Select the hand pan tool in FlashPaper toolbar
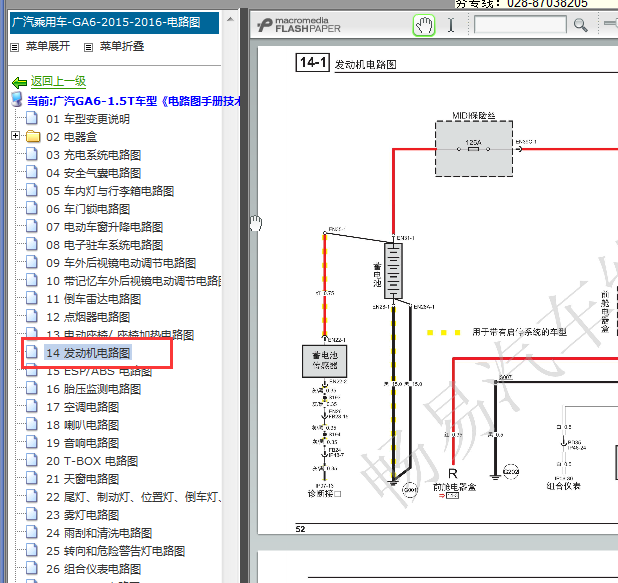Screen dimensions: 618x583 (x=424, y=25)
